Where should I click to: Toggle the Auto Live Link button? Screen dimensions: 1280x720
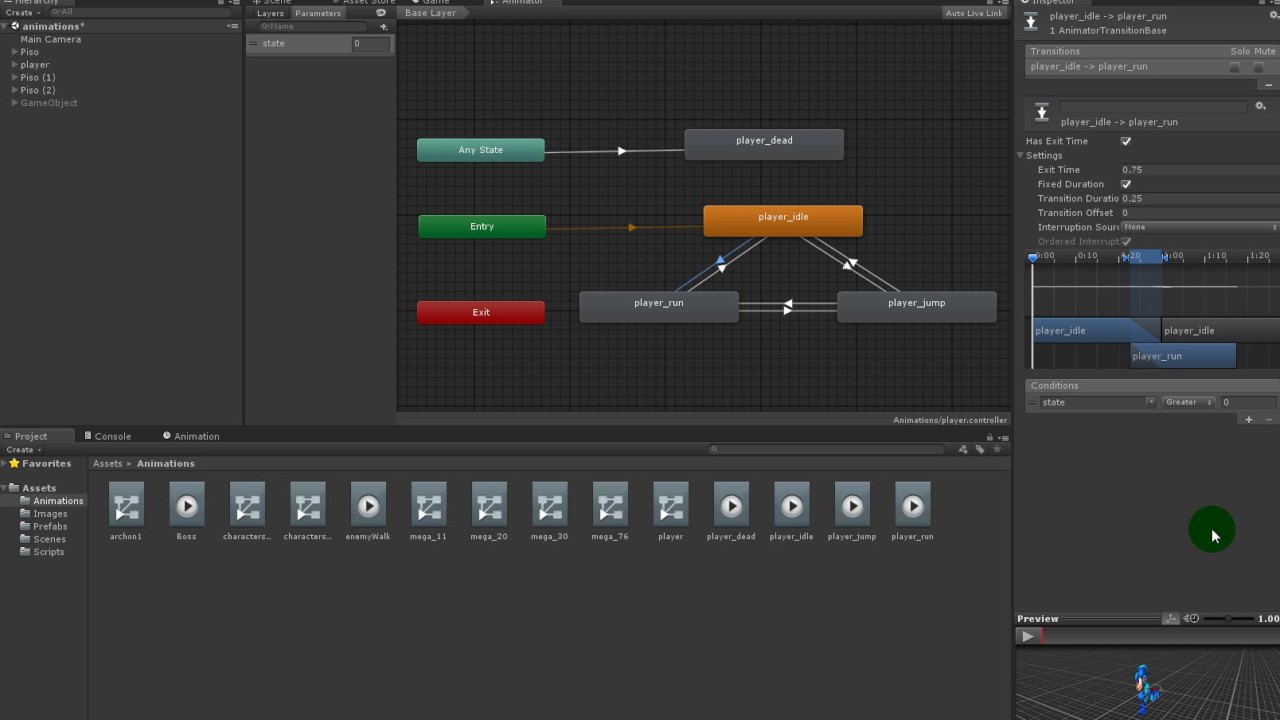pos(974,13)
